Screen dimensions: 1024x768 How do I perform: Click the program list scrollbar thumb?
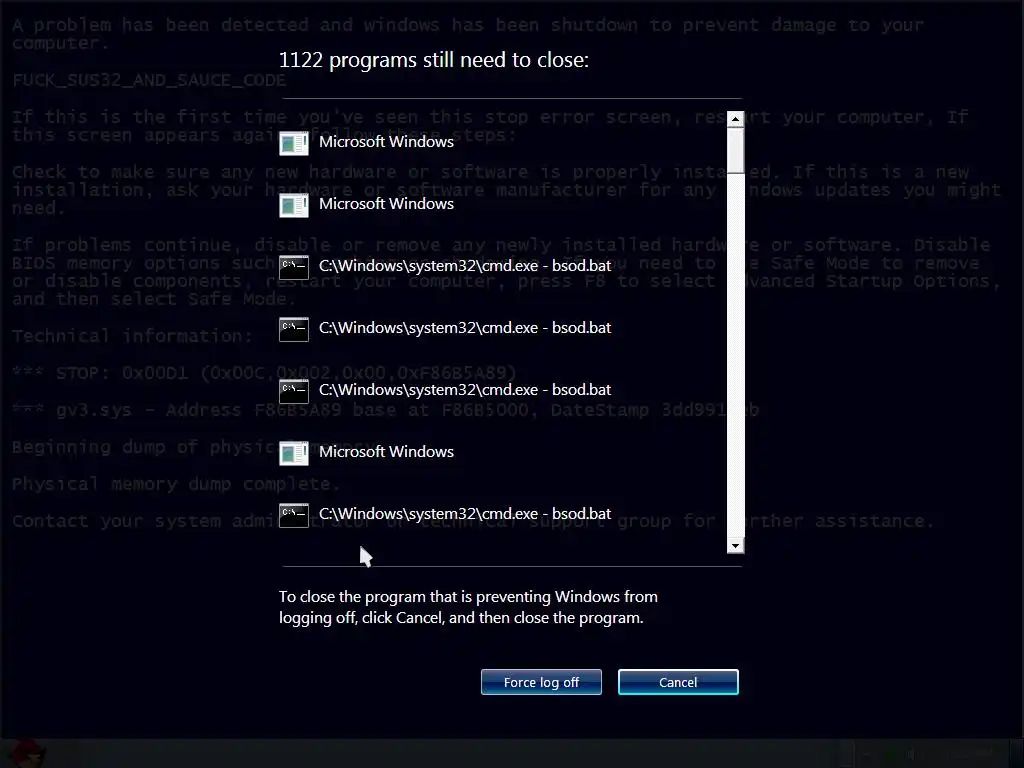[735, 151]
